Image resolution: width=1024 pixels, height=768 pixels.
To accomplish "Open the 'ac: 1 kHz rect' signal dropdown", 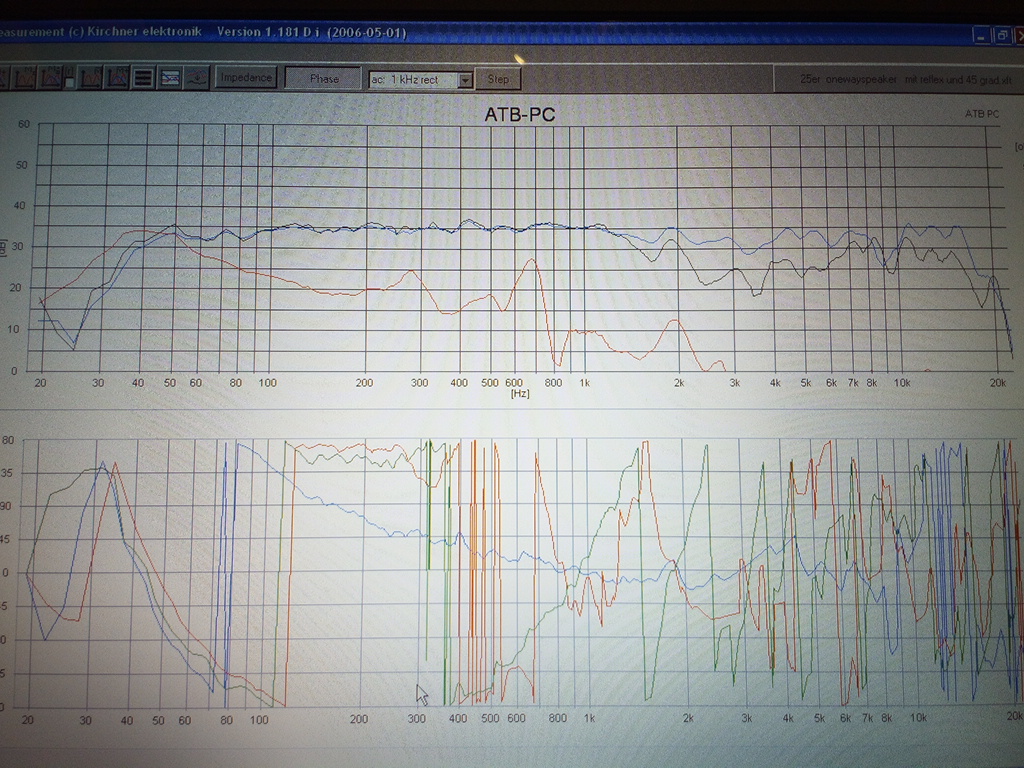I will 421,80.
